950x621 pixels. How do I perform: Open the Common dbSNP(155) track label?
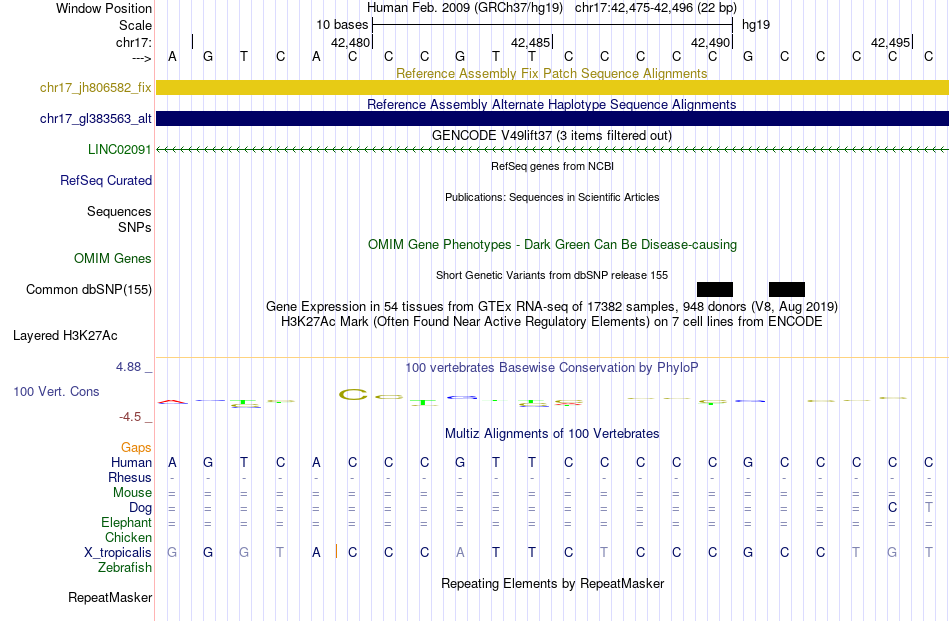point(89,290)
